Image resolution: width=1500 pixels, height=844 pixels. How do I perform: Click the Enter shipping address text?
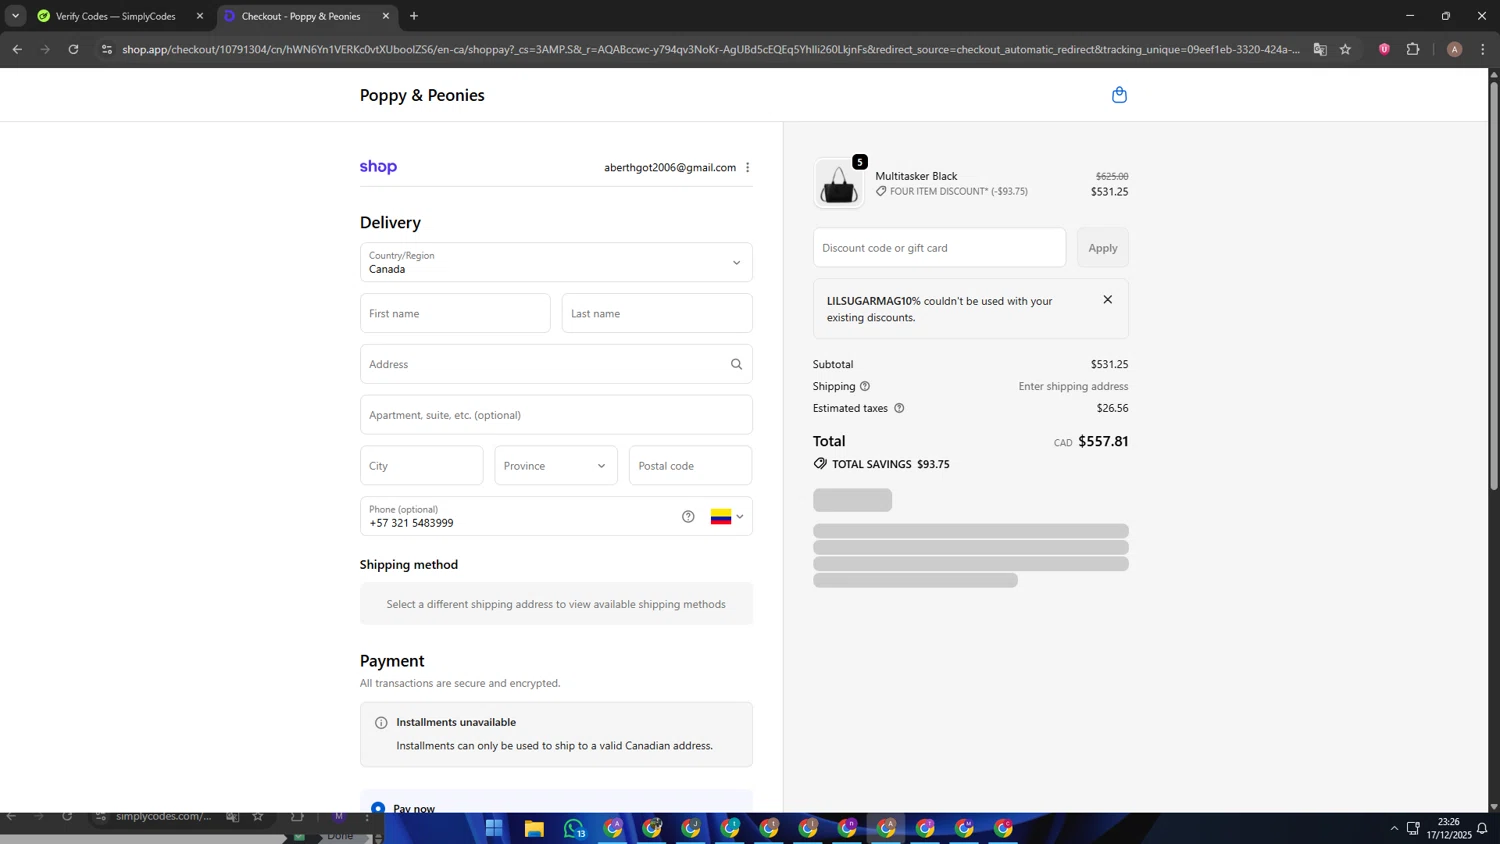click(x=1073, y=386)
